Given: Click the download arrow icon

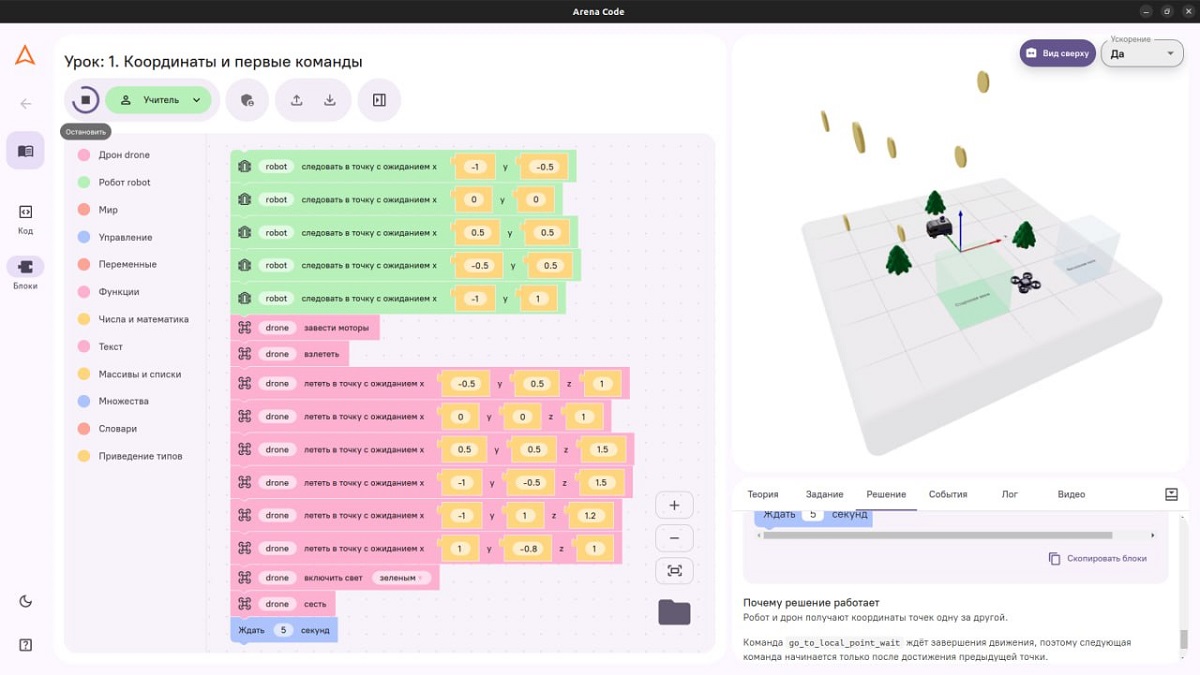Looking at the screenshot, I should click(330, 100).
